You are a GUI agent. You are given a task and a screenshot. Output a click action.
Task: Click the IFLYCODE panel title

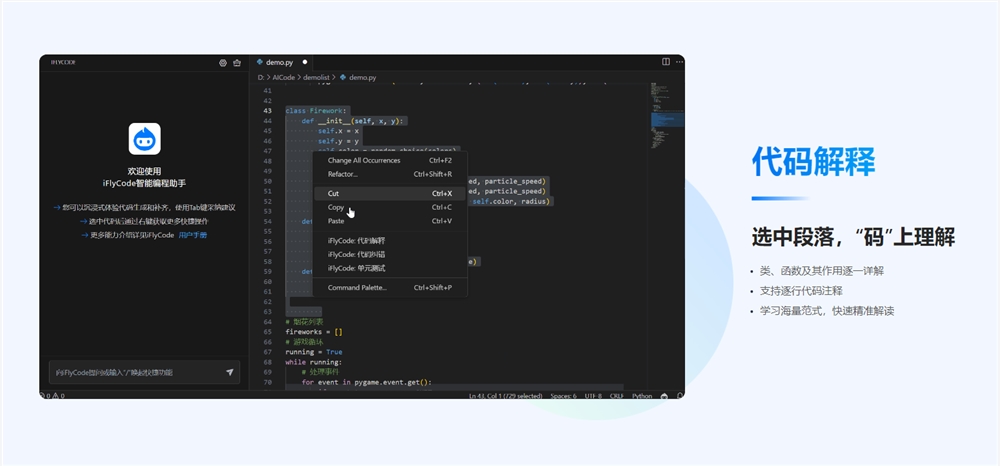pyautogui.click(x=63, y=62)
